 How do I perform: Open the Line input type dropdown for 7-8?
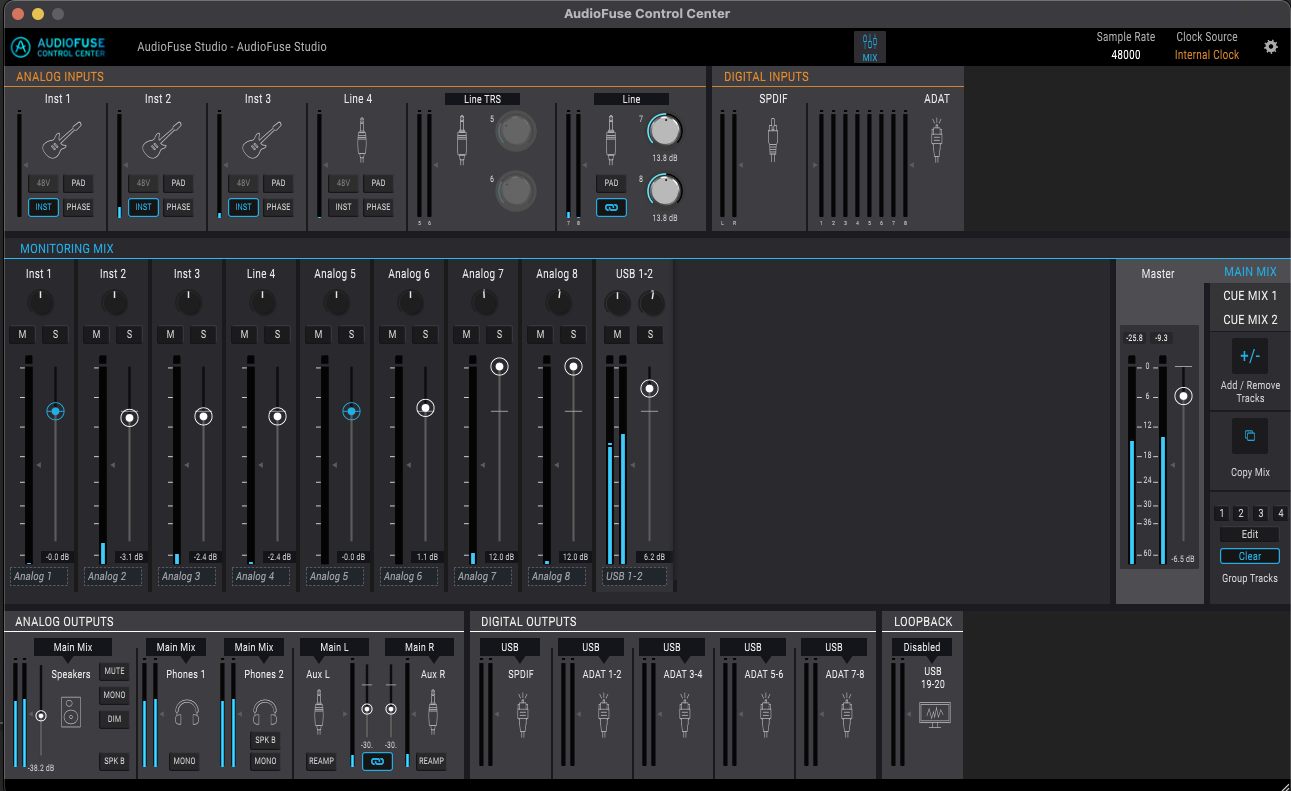click(x=631, y=99)
